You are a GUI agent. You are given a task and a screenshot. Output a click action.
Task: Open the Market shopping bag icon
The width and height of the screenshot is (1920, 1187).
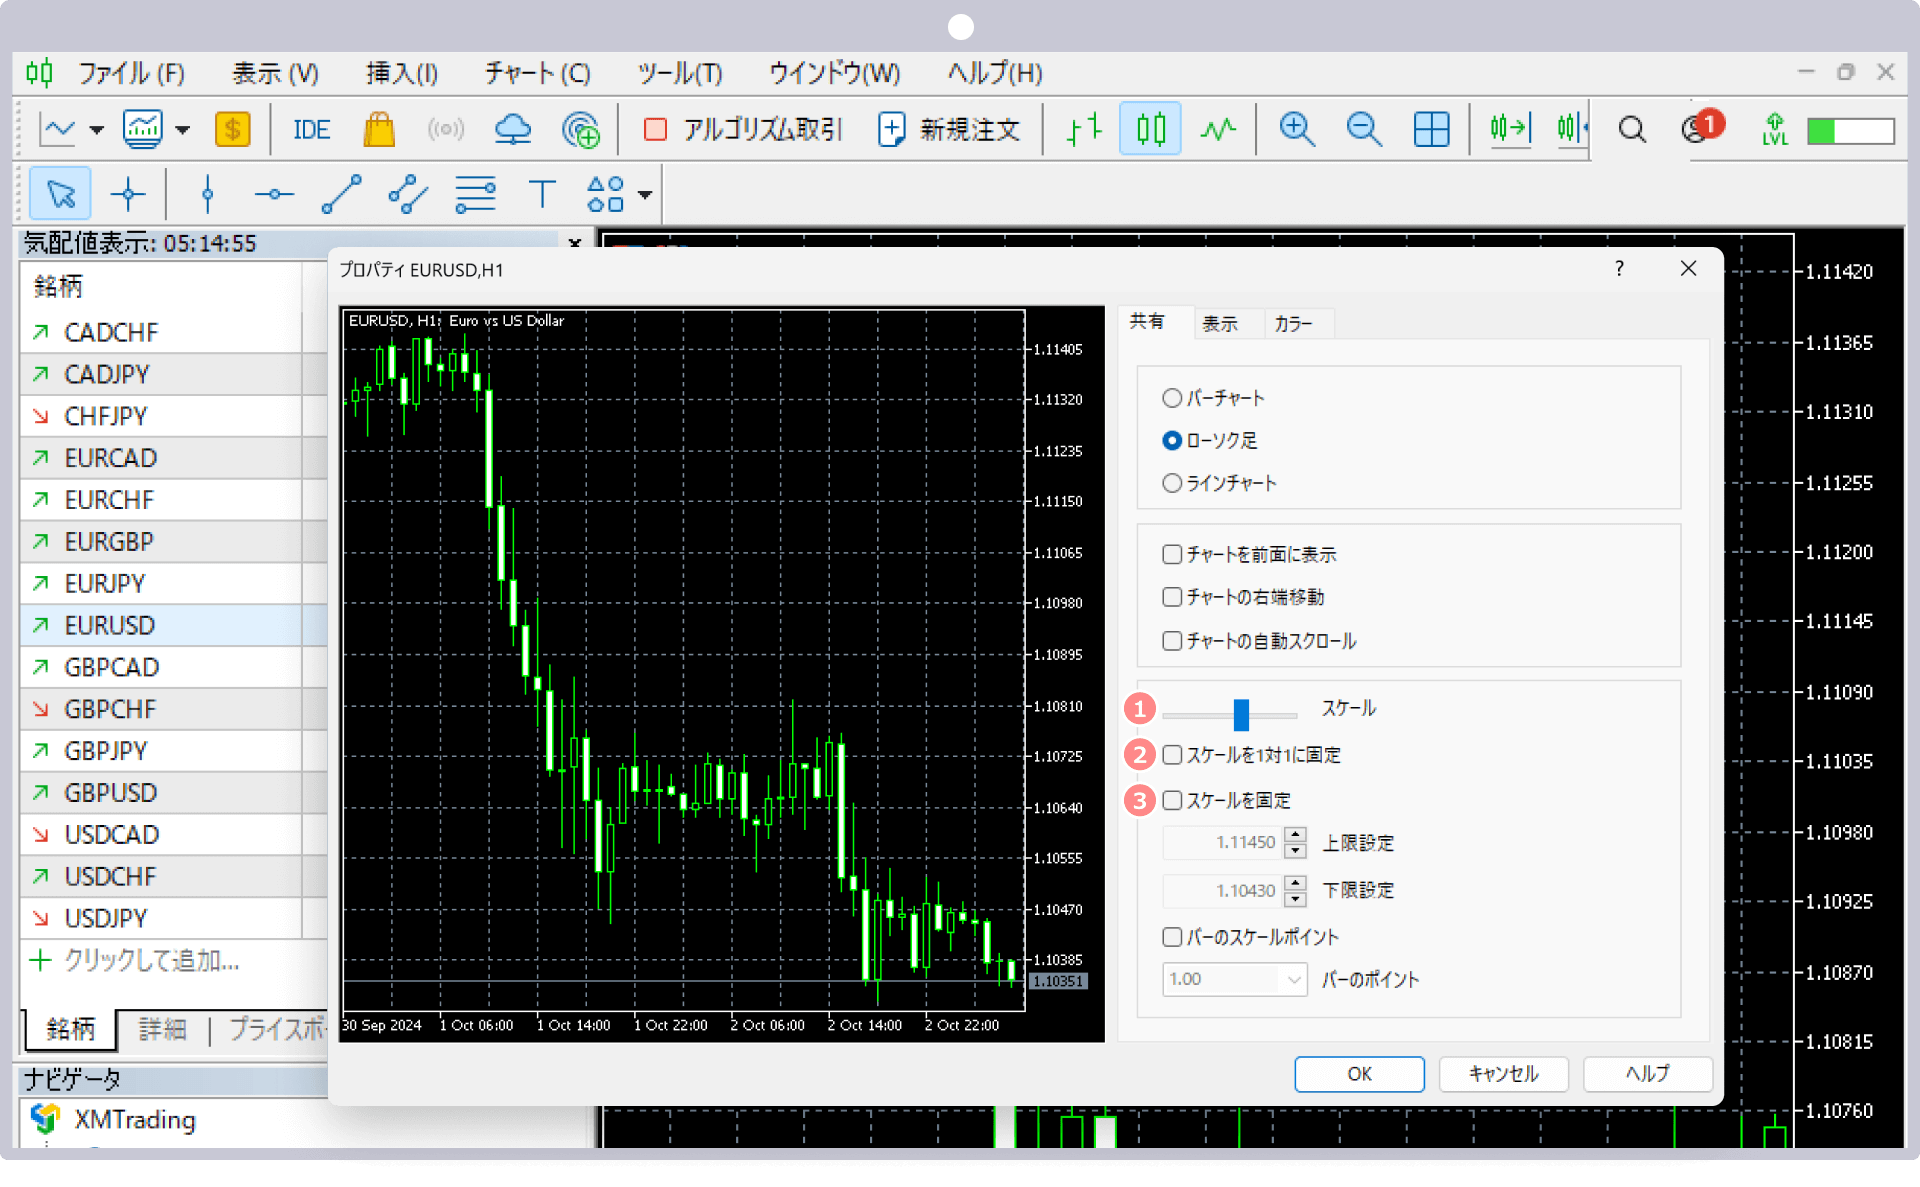pos(379,129)
